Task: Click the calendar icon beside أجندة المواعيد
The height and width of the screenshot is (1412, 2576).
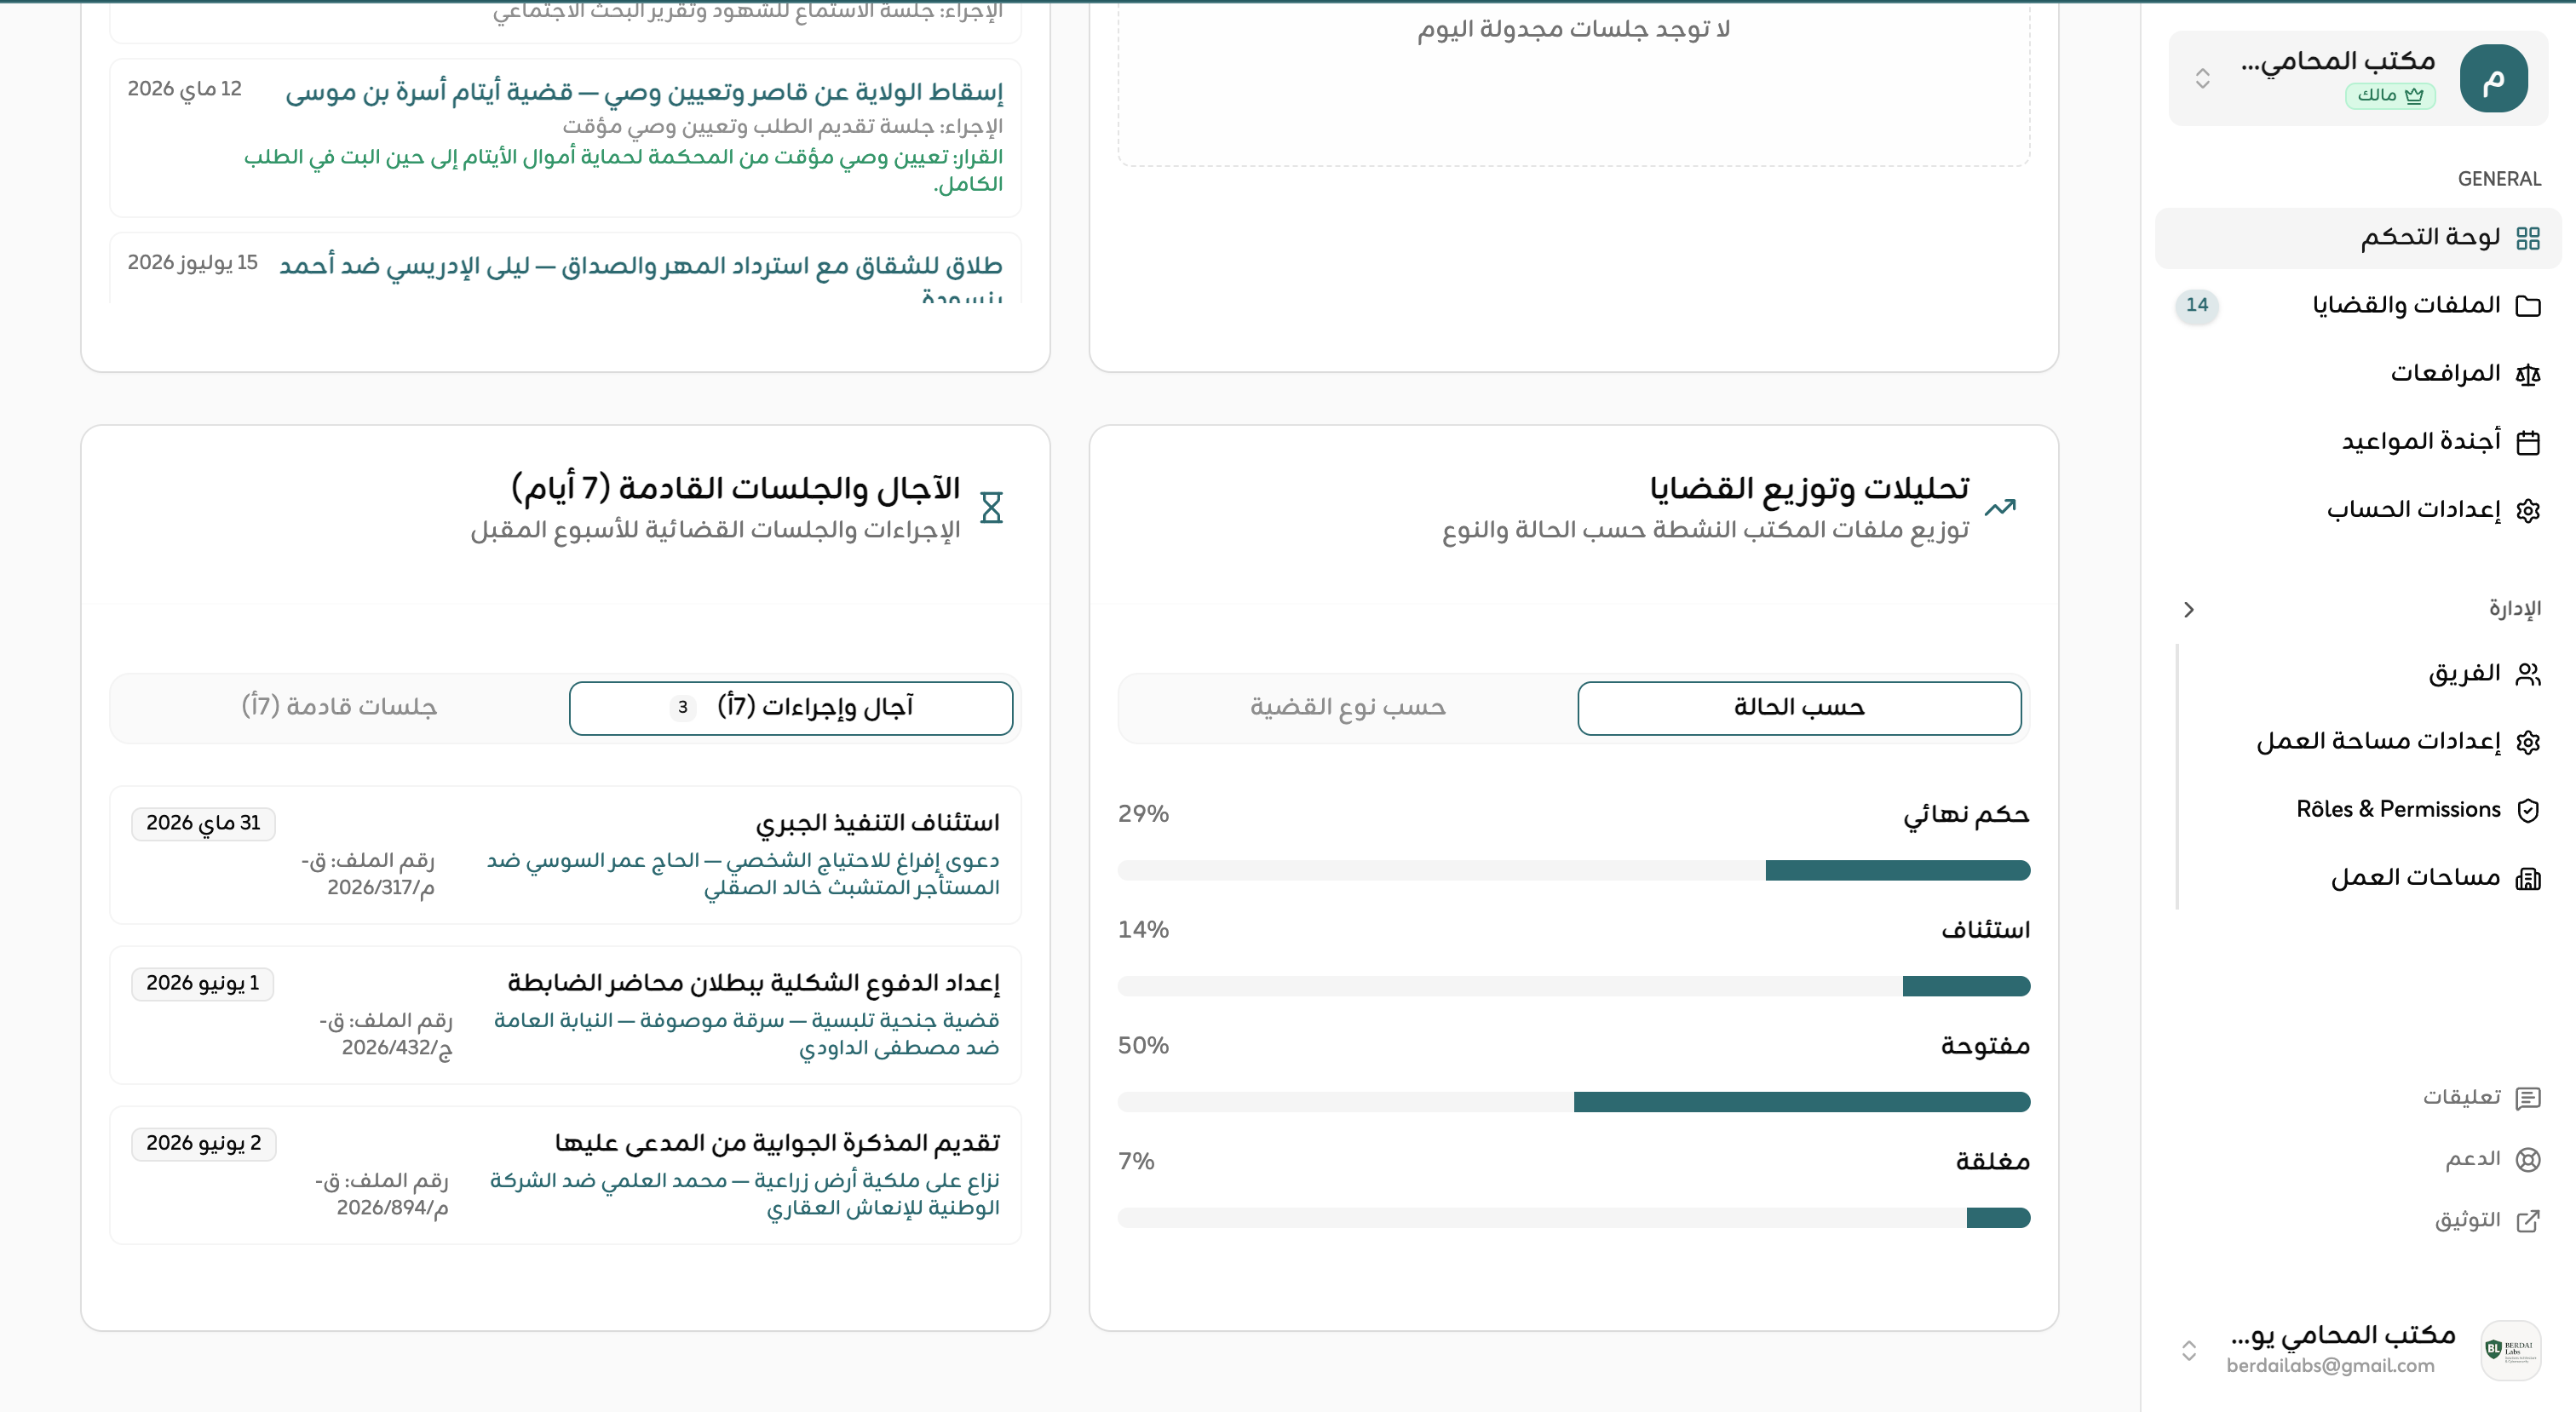Action: click(2527, 442)
